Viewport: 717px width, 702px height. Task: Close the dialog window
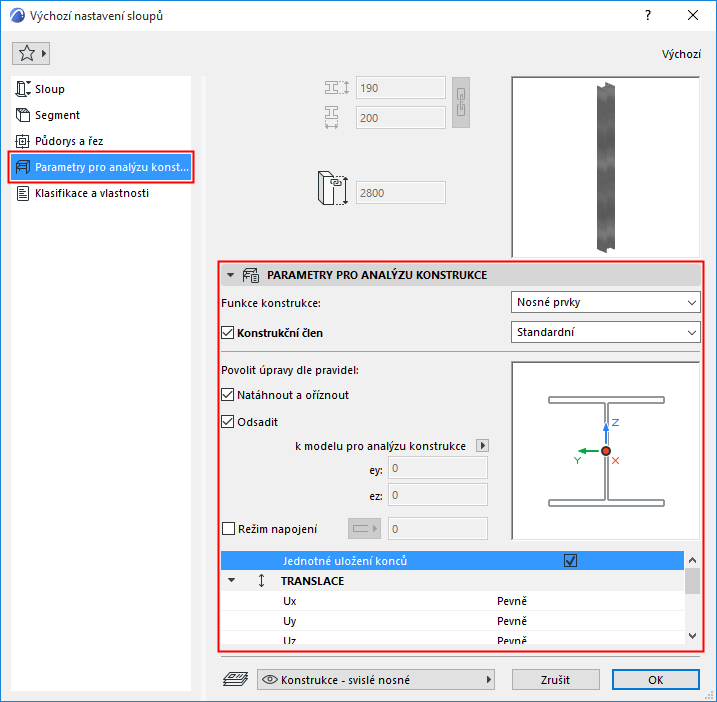point(693,16)
